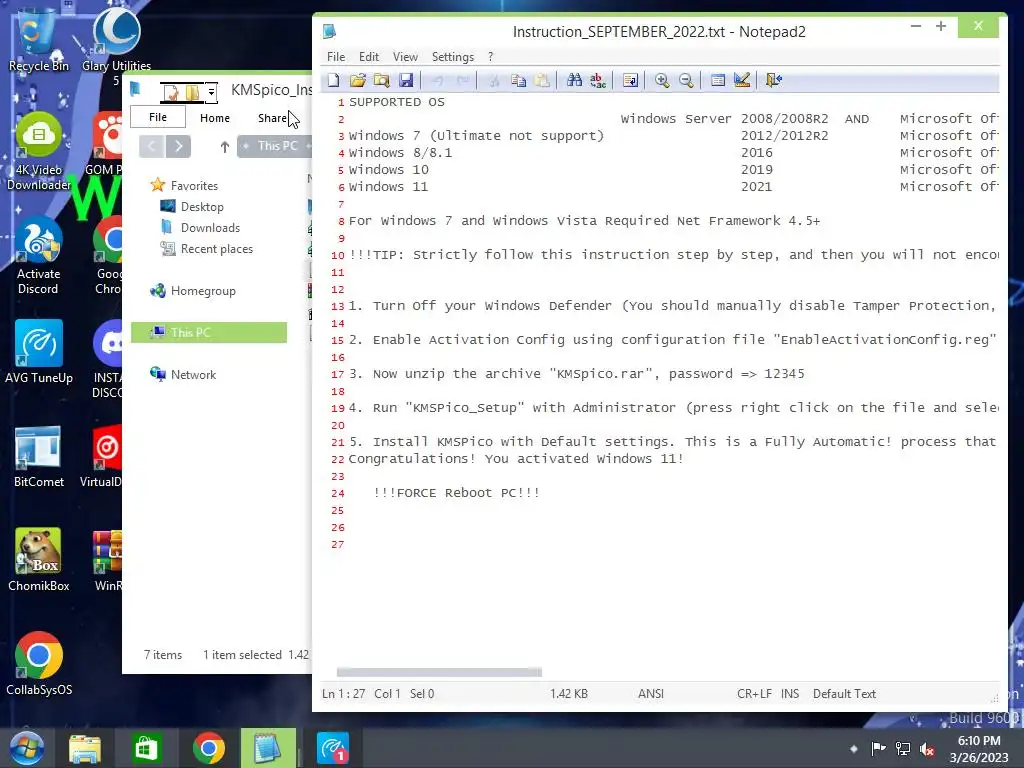
Task: Open Google Chrome from taskbar
Action: point(208,748)
